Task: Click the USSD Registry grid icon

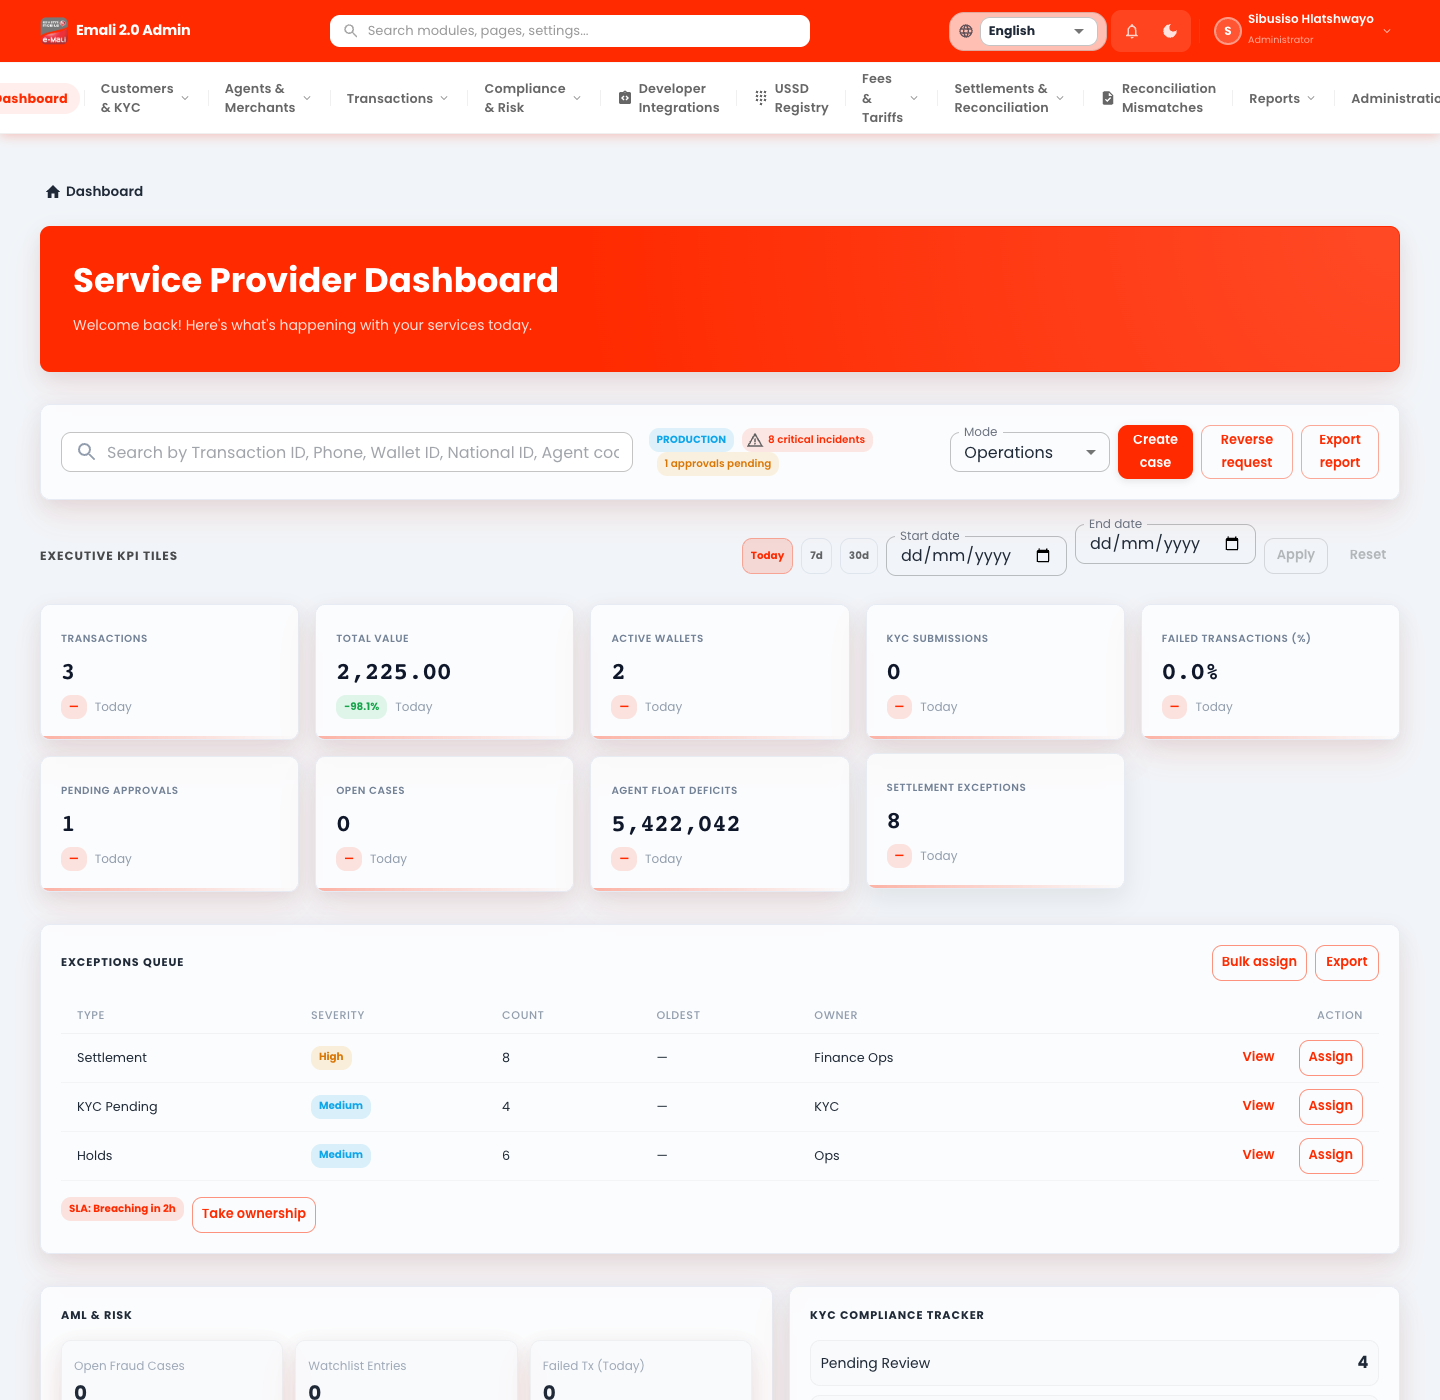Action: 761,98
